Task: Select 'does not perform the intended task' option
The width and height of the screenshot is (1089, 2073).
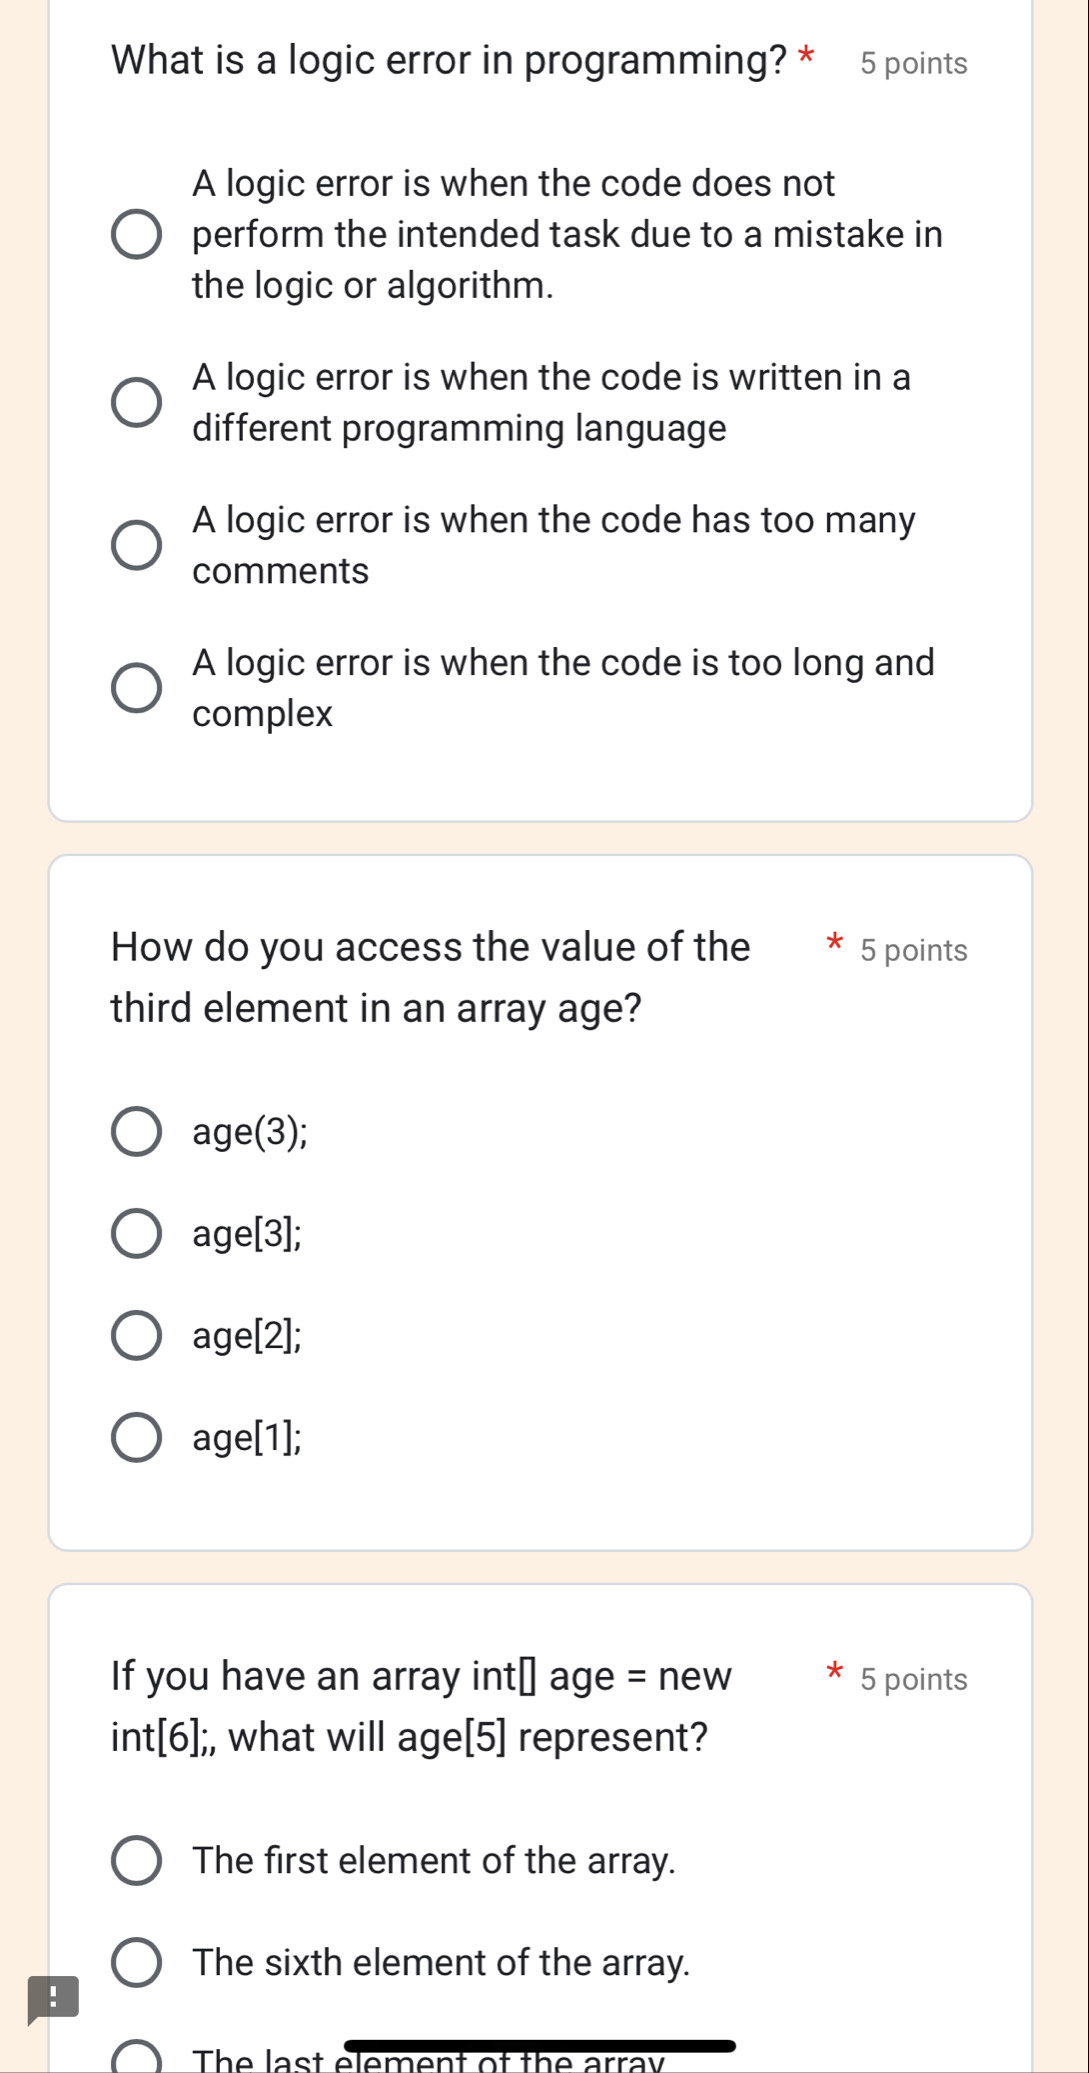Action: [136, 235]
